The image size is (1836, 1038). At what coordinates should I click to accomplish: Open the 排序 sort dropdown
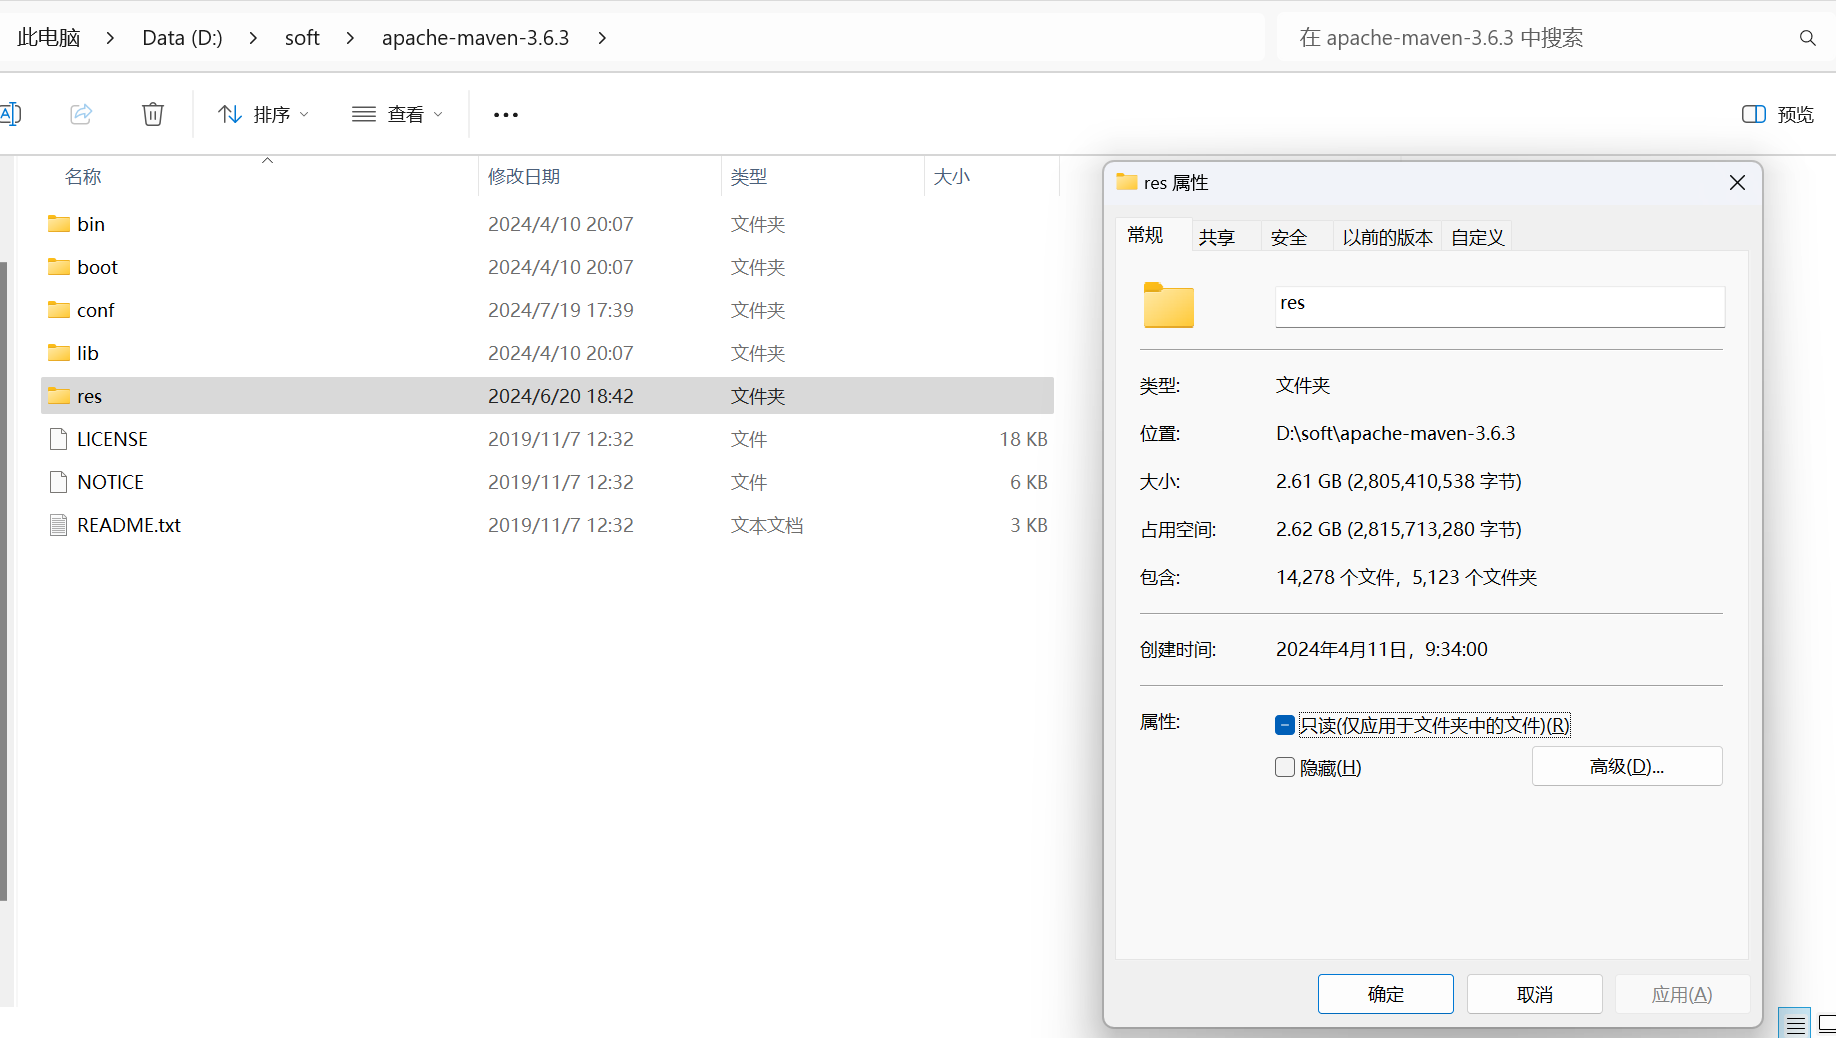pyautogui.click(x=264, y=114)
